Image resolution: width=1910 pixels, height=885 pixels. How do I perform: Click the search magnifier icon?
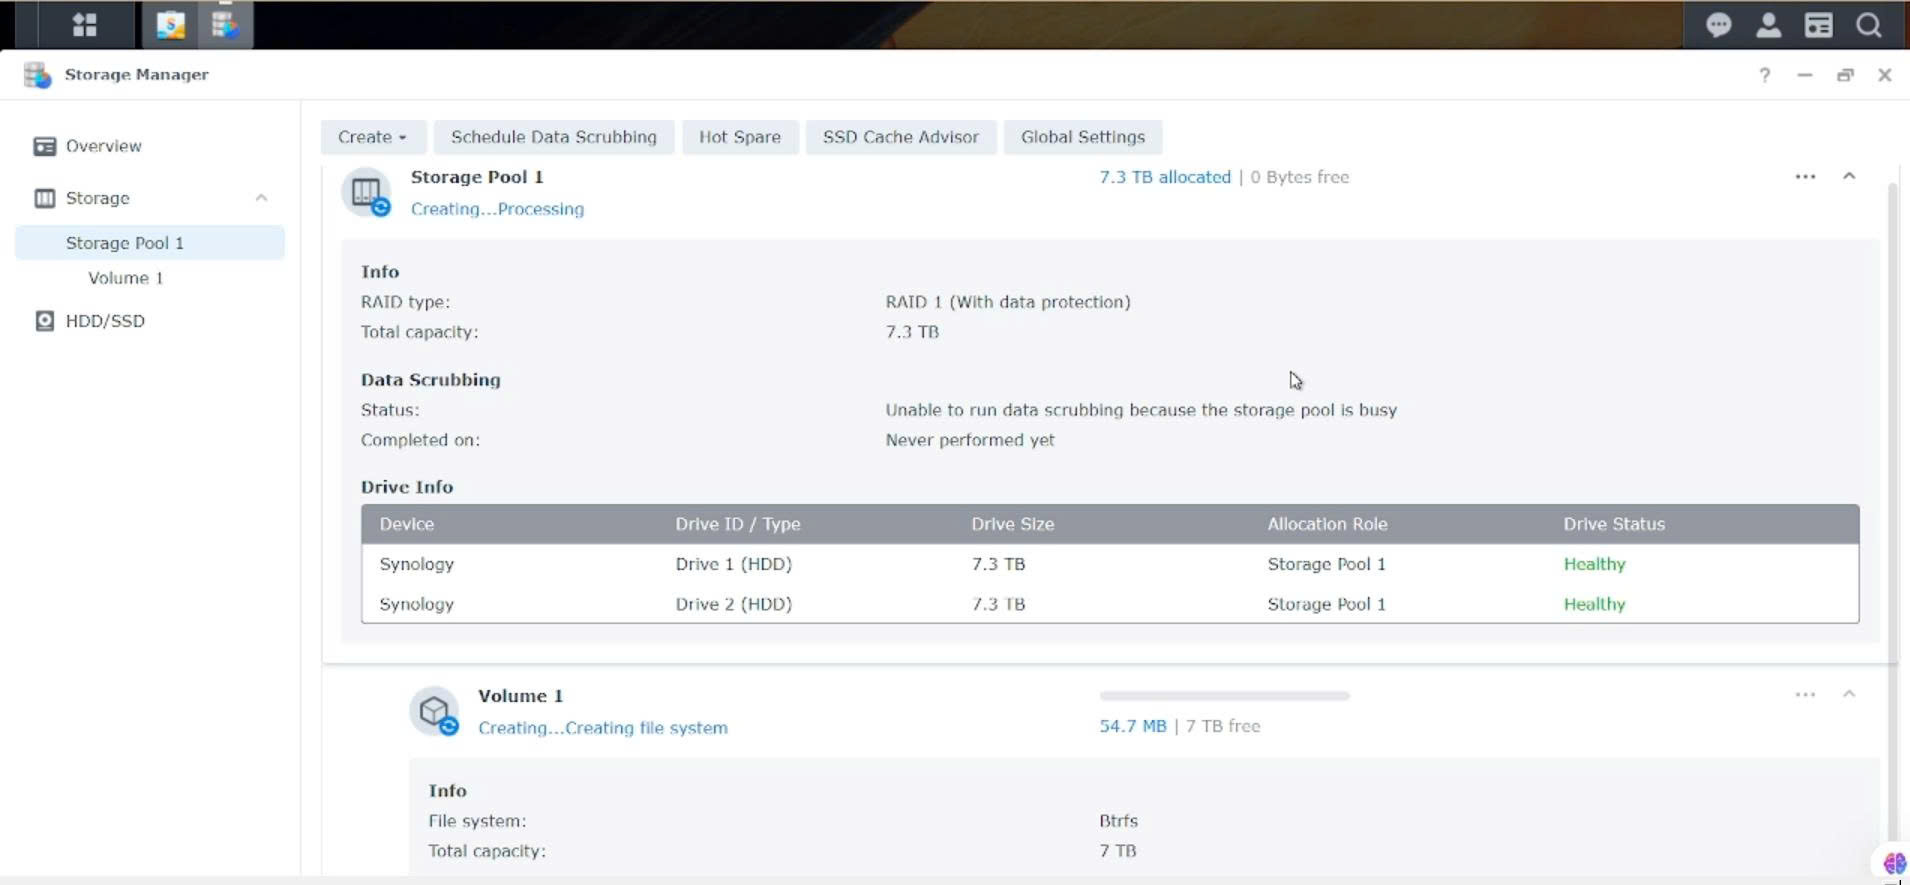(1868, 25)
